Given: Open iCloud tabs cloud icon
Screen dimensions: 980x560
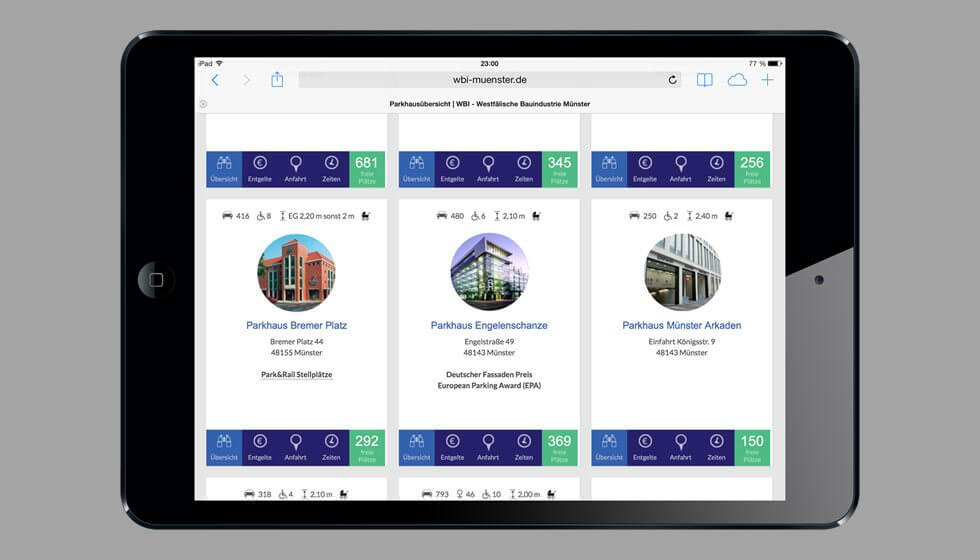Looking at the screenshot, I should (737, 80).
